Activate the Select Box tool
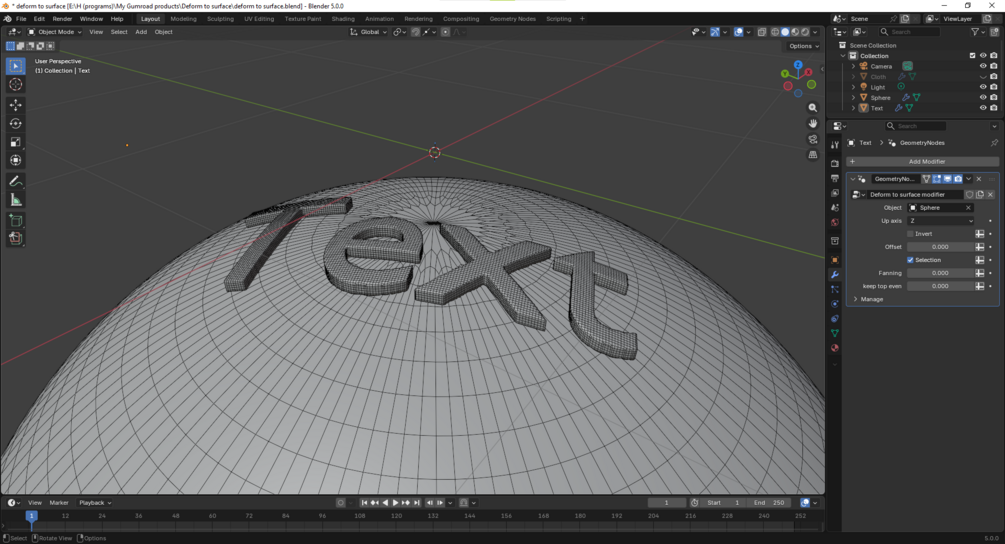 (16, 66)
